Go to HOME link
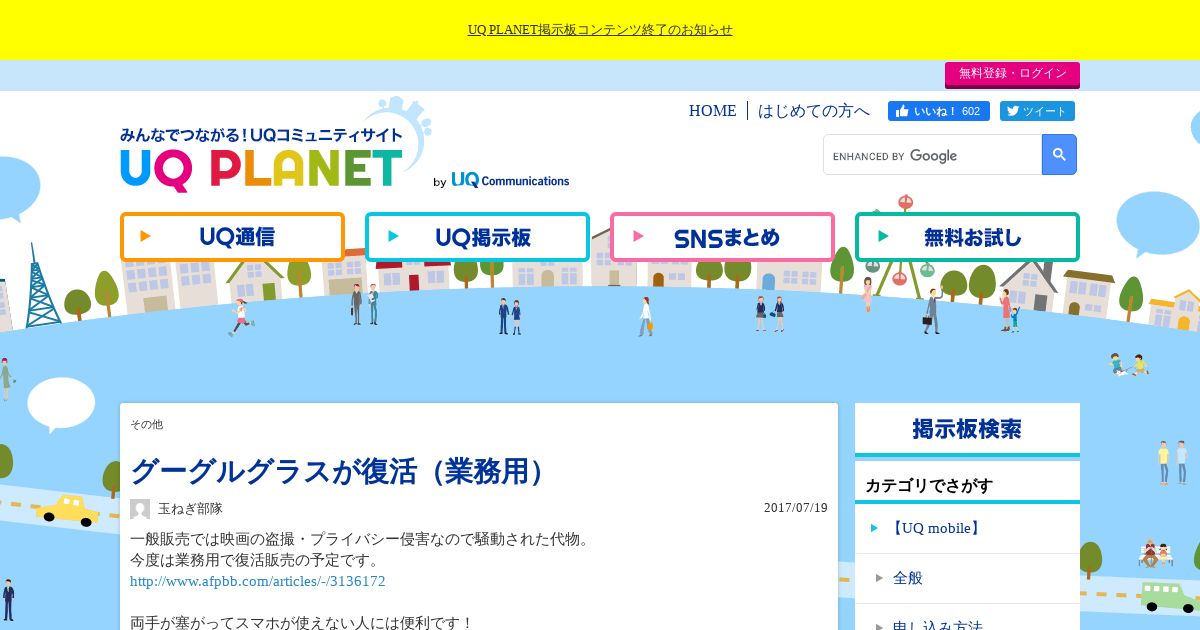This screenshot has width=1200, height=630. 712,111
